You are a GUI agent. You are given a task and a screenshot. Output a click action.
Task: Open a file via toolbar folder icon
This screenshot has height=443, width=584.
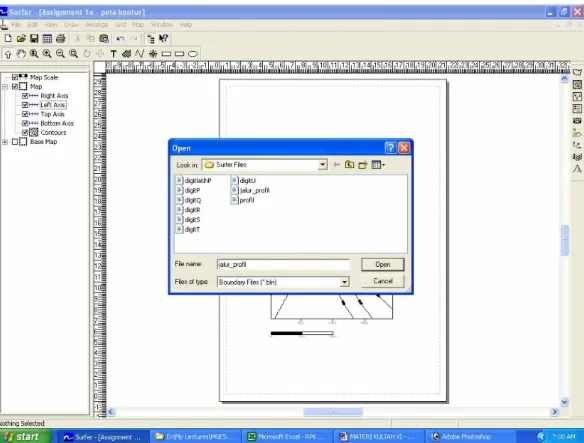[21, 38]
